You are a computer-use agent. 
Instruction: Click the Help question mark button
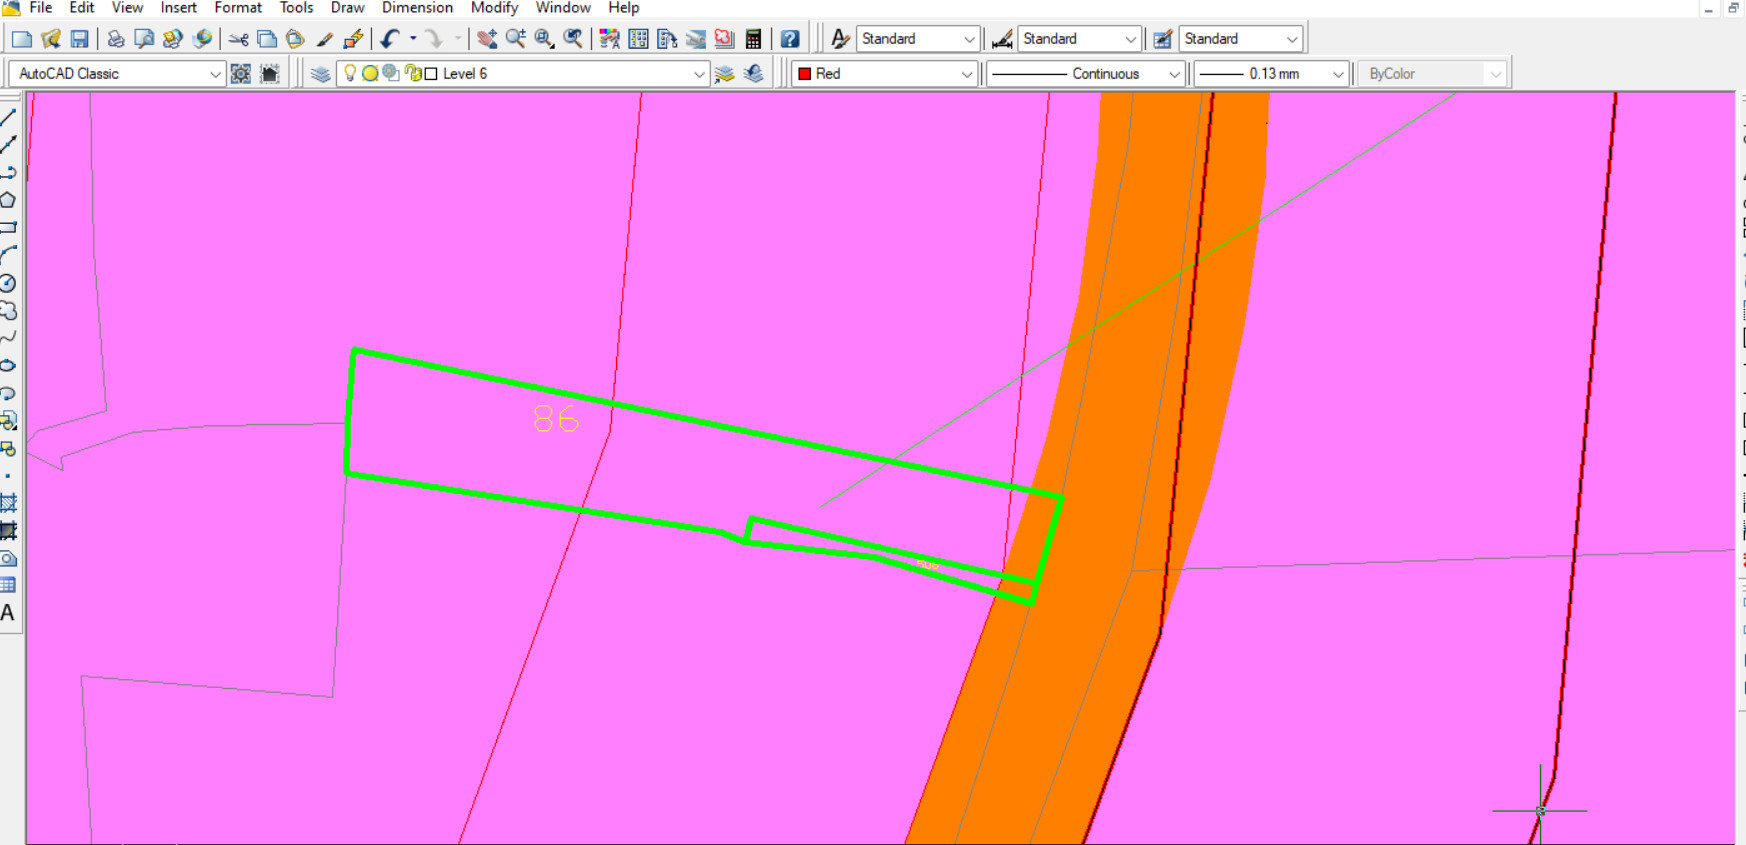tap(790, 39)
